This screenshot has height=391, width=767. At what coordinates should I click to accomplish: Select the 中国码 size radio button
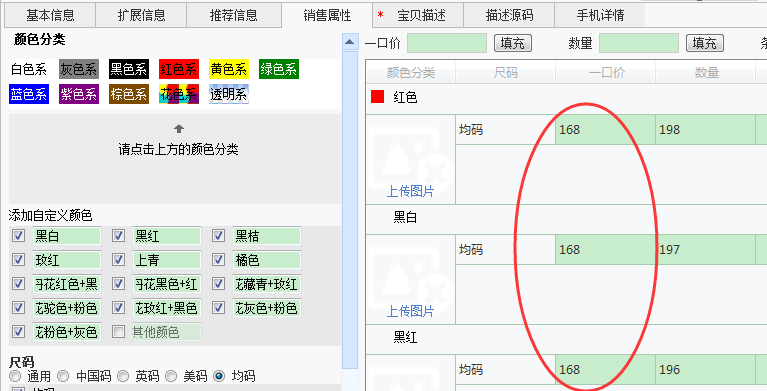(63, 376)
